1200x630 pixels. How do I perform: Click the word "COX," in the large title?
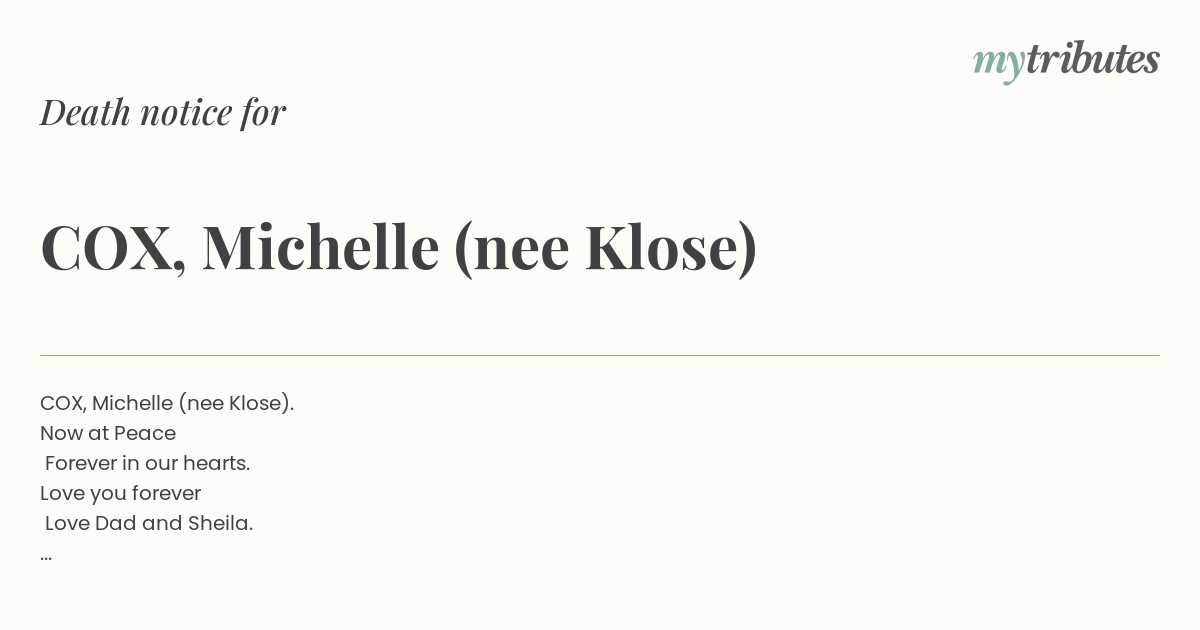pyautogui.click(x=113, y=248)
